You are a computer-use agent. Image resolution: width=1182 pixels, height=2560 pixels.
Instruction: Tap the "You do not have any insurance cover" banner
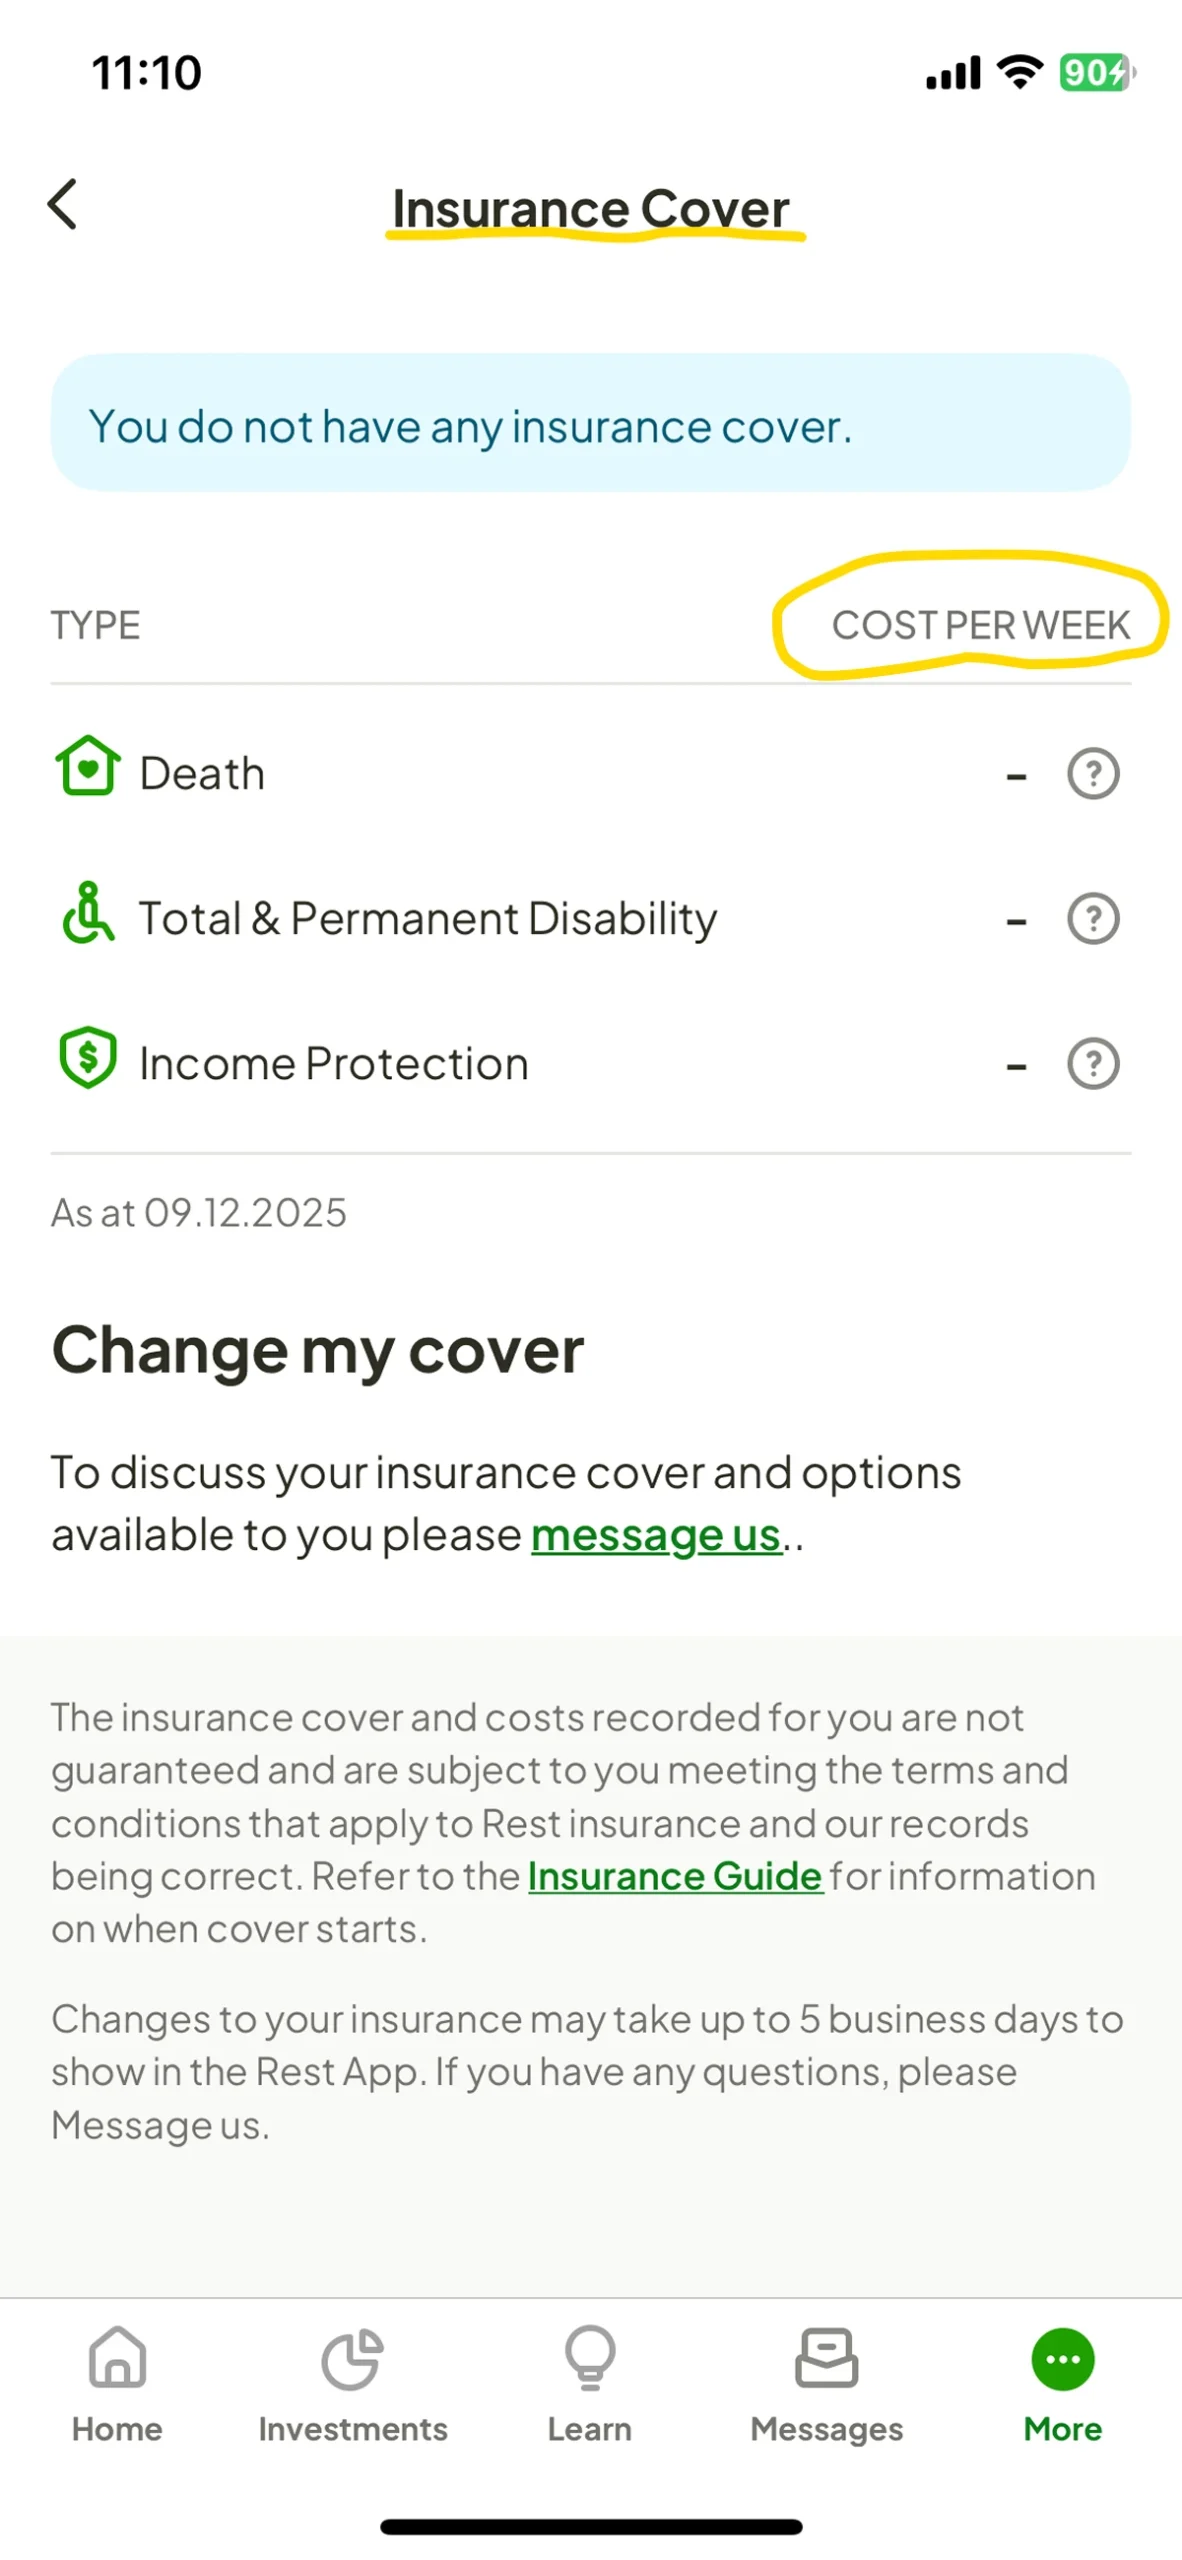coord(590,423)
